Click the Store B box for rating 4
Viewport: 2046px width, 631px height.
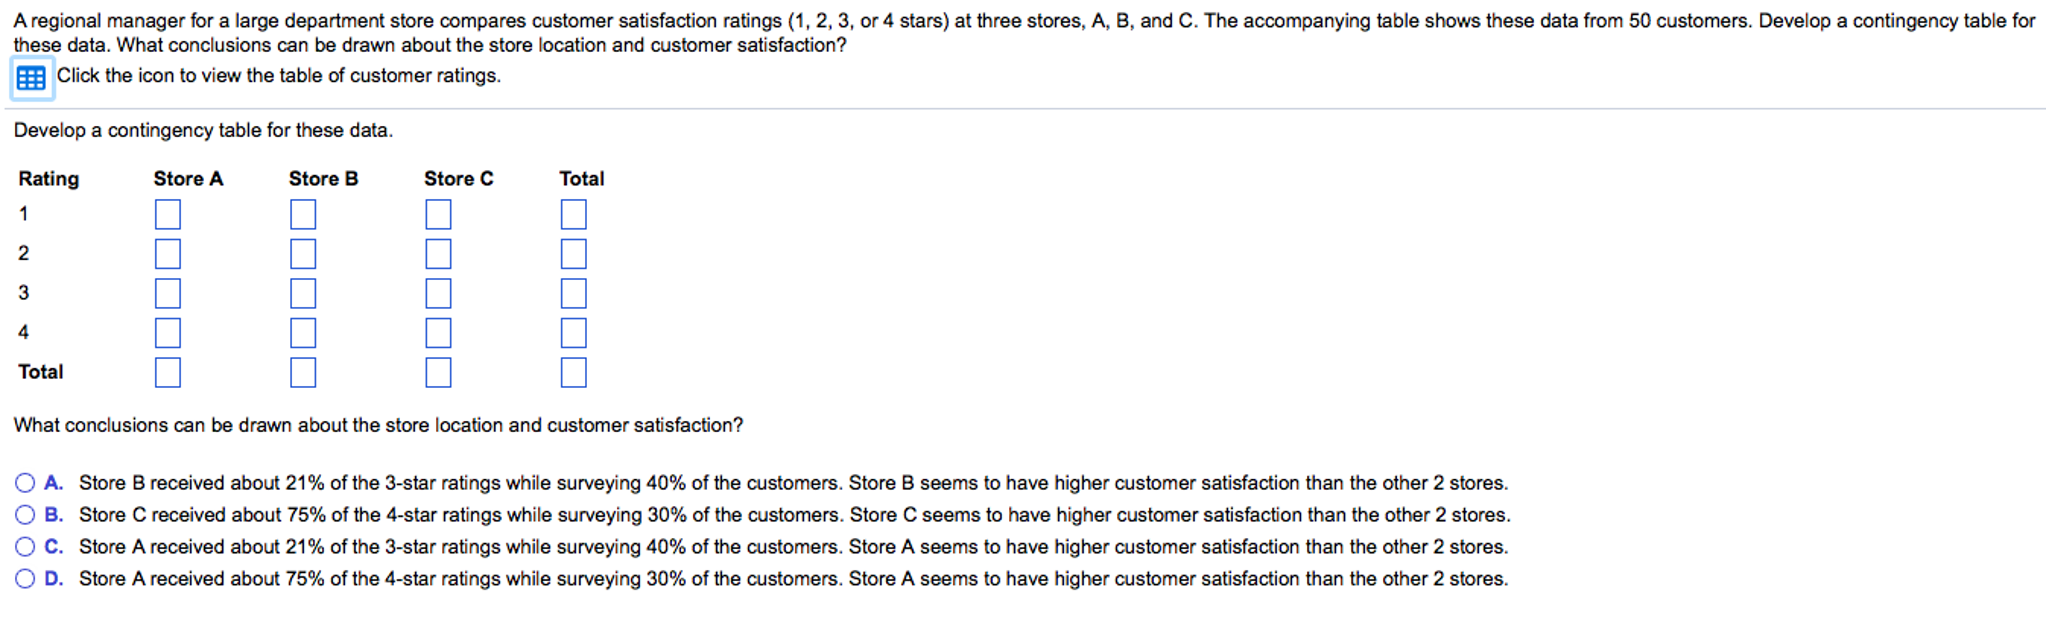(x=303, y=333)
